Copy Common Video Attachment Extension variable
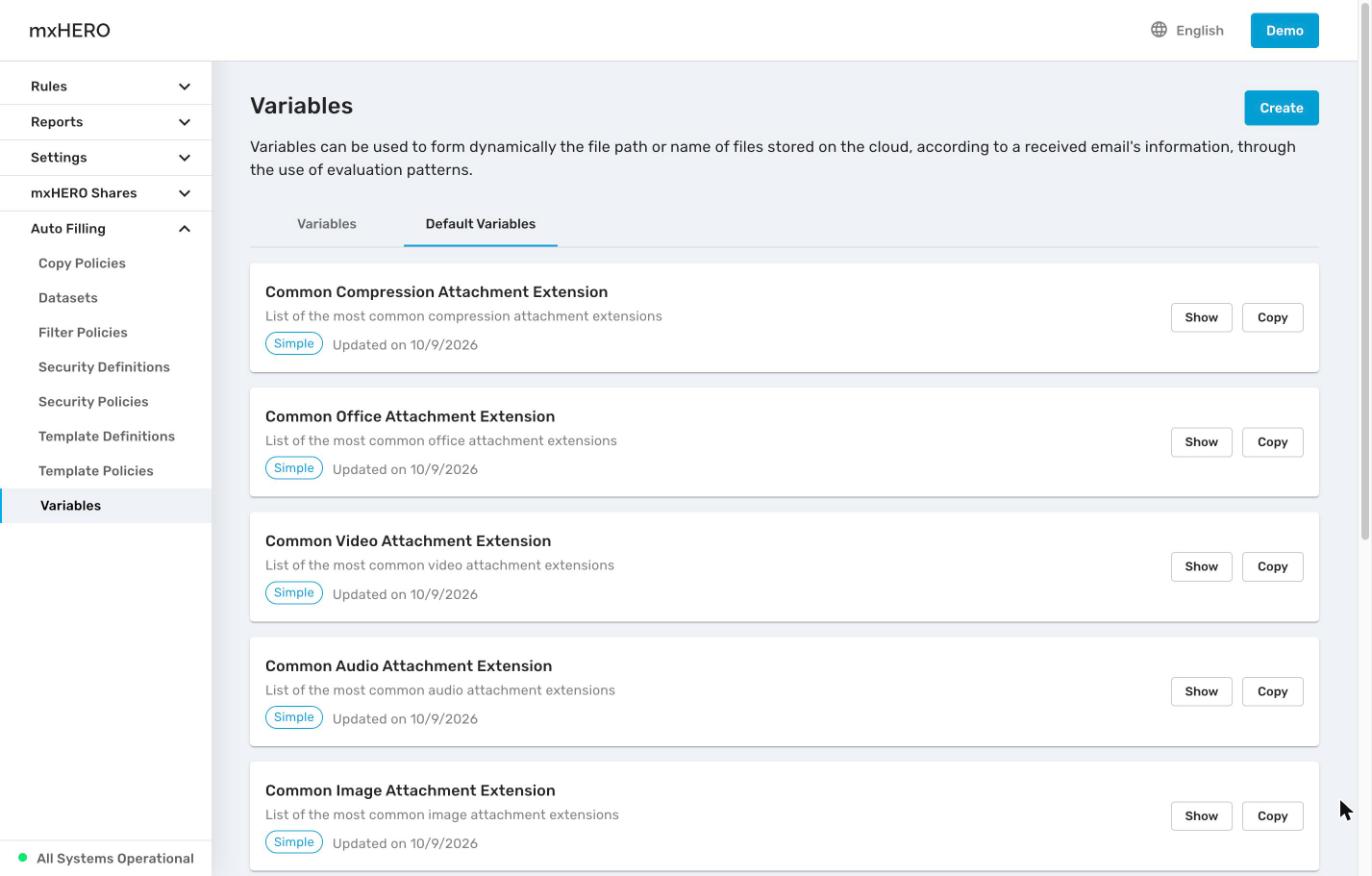This screenshot has width=1372, height=876. click(1272, 566)
